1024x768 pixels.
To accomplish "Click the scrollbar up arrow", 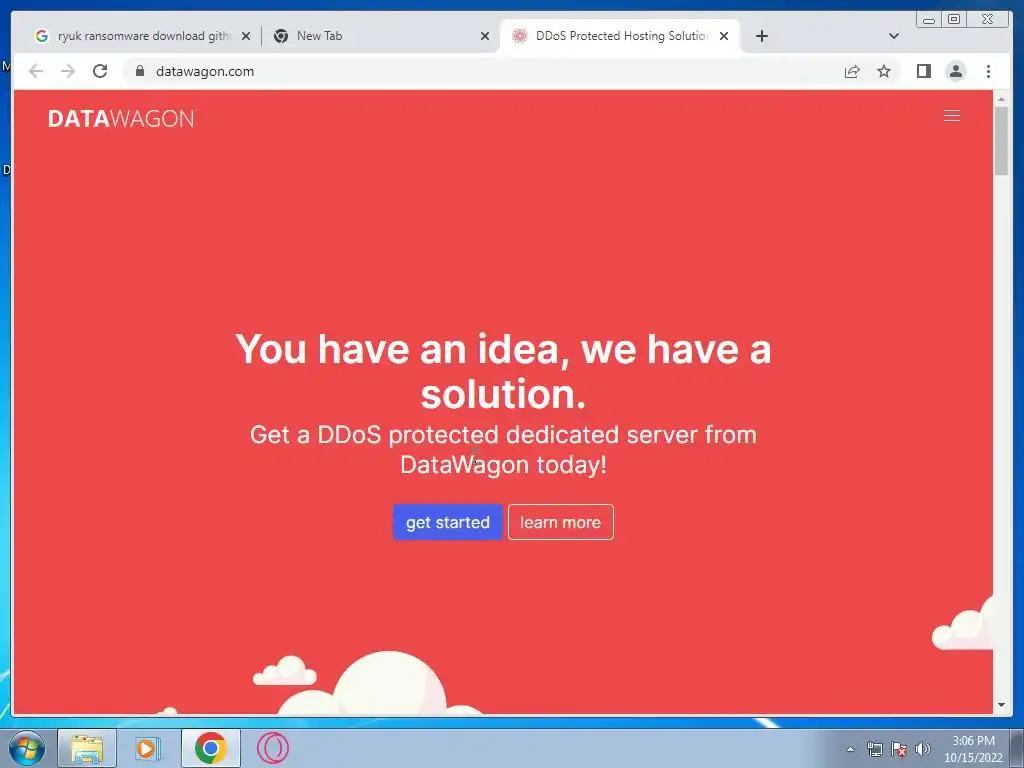I will 1001,99.
